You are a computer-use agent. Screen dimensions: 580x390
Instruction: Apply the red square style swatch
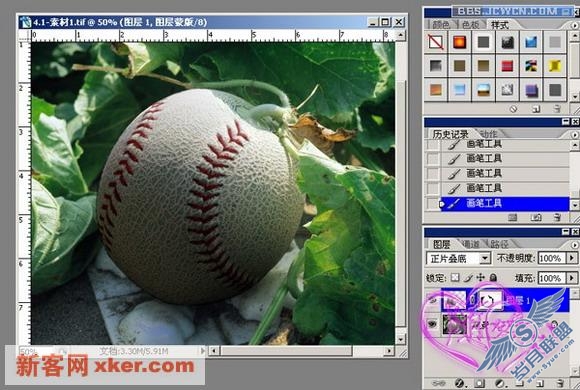[x=507, y=66]
